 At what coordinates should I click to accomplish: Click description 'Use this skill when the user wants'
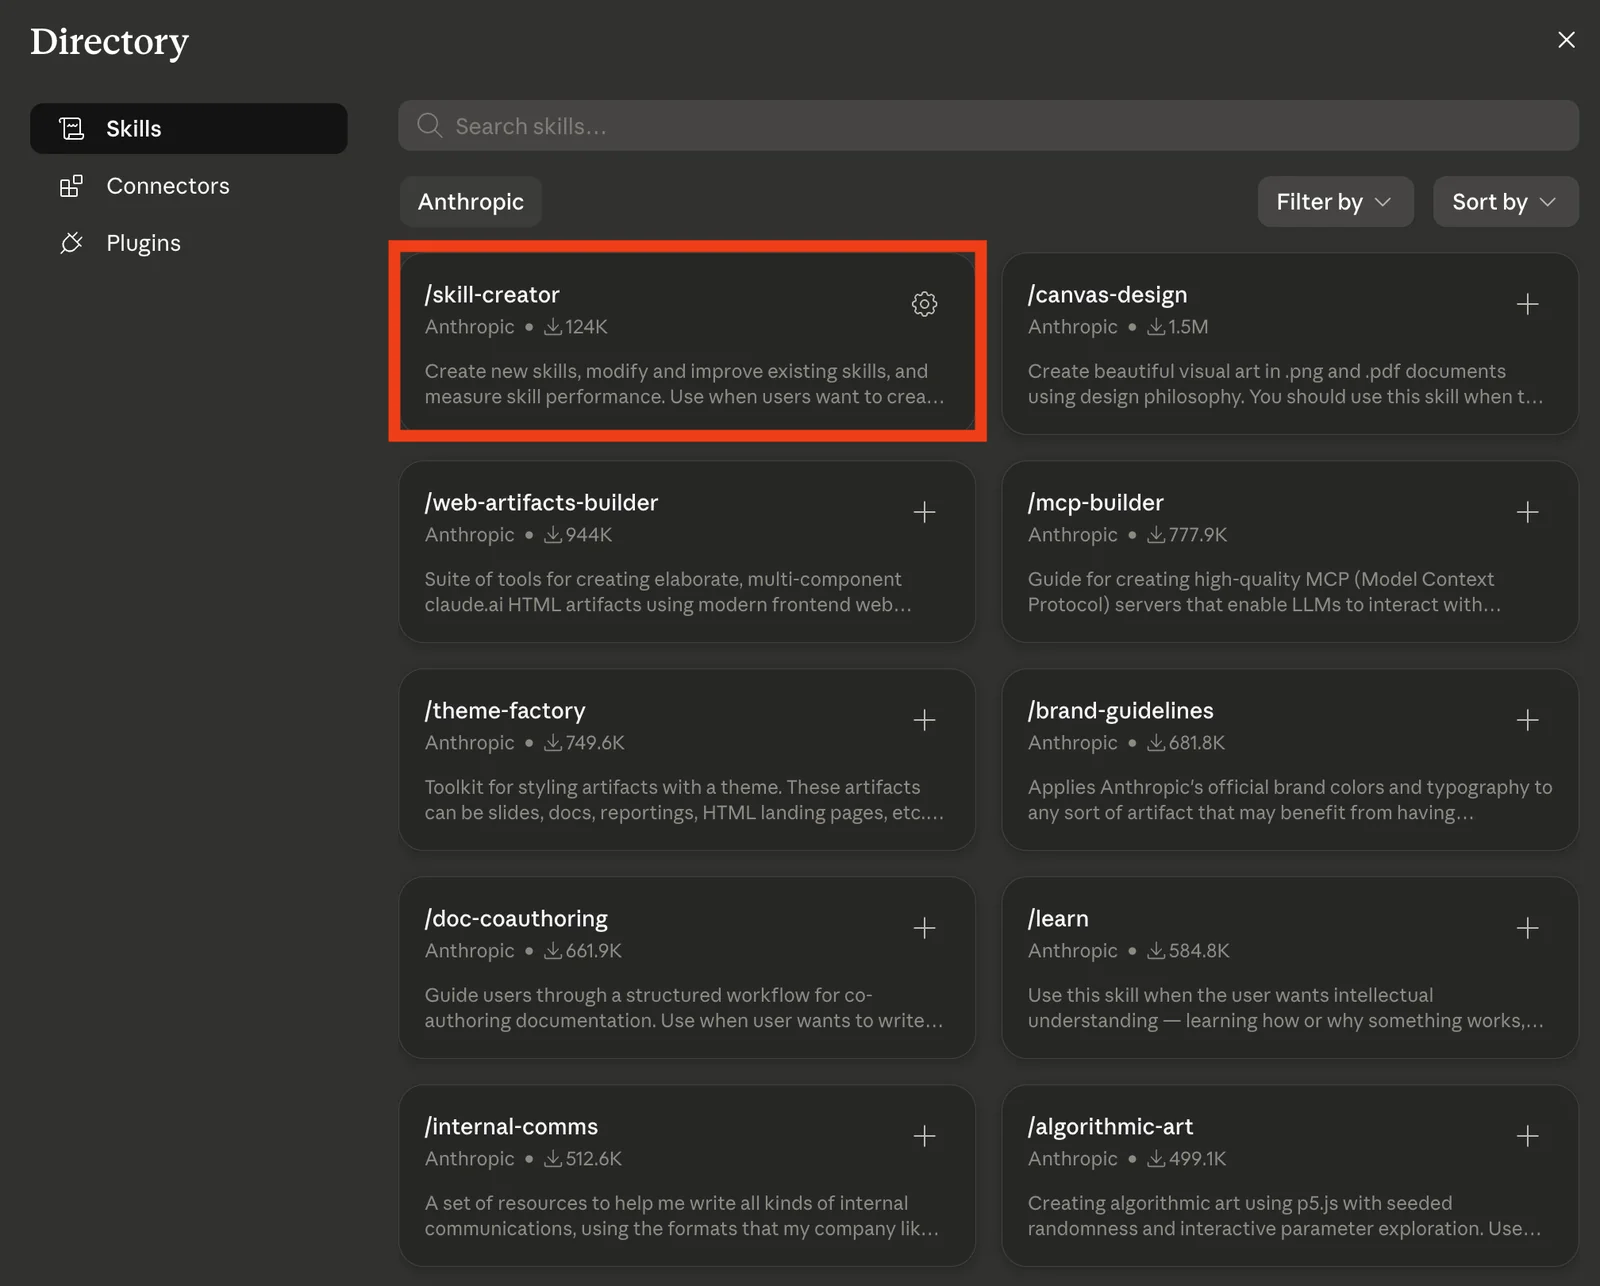click(1286, 1008)
